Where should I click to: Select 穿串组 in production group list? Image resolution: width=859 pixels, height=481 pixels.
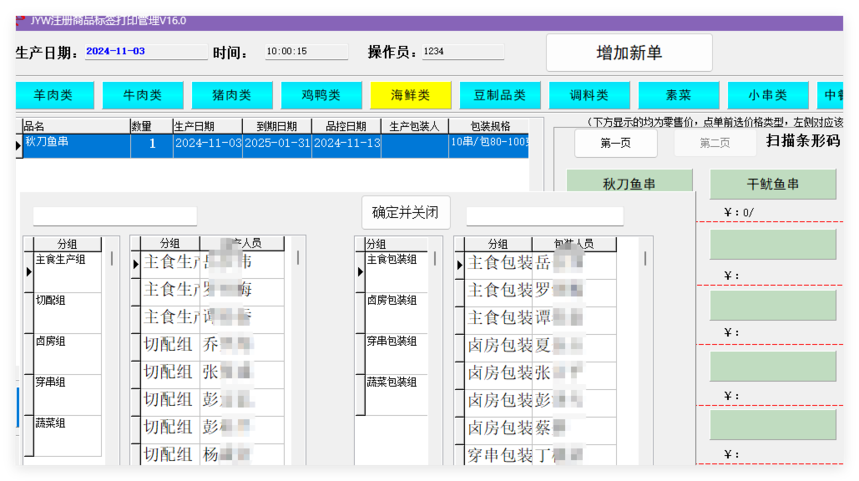(67, 395)
